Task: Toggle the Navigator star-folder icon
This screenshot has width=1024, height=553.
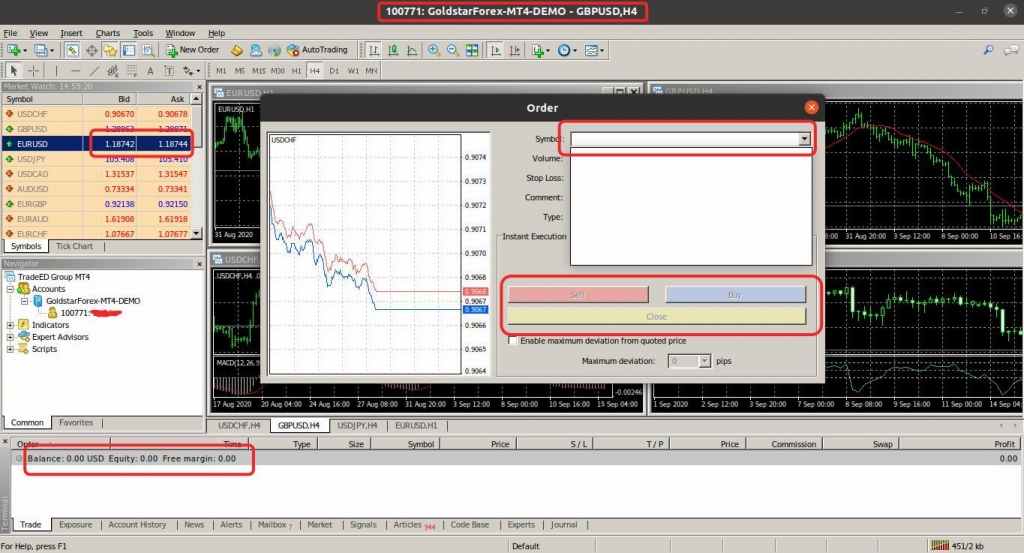Action: pyautogui.click(x=110, y=50)
